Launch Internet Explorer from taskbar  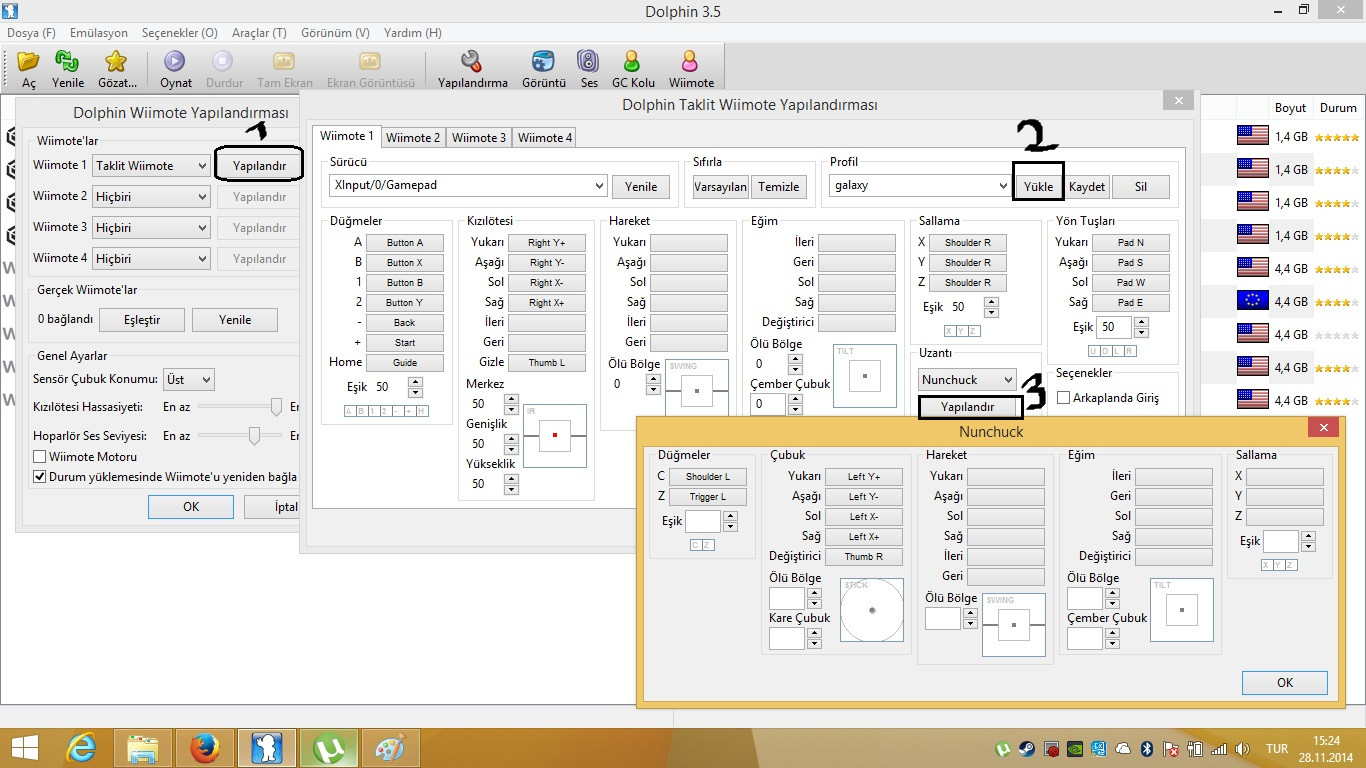click(82, 748)
